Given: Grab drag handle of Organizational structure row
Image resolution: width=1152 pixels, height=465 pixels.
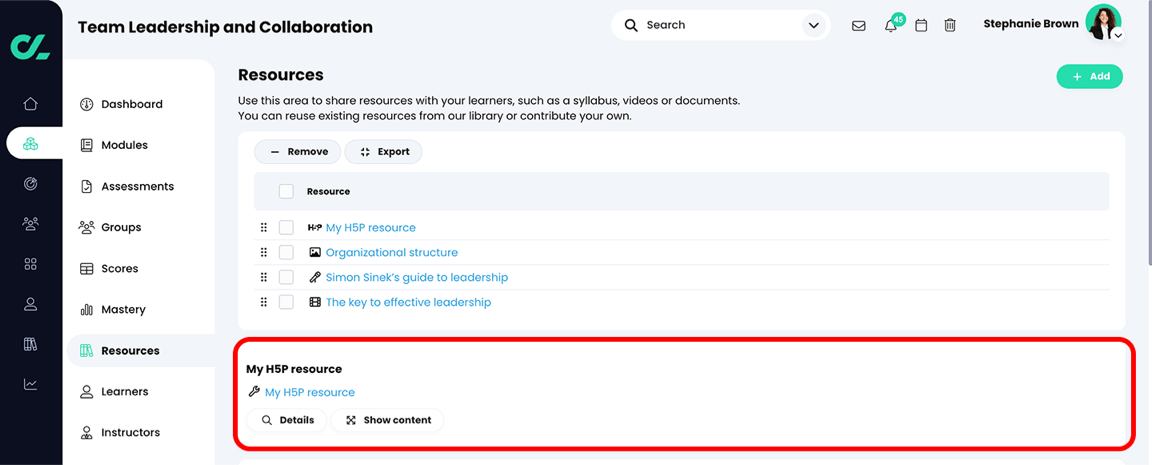Looking at the screenshot, I should pos(264,253).
